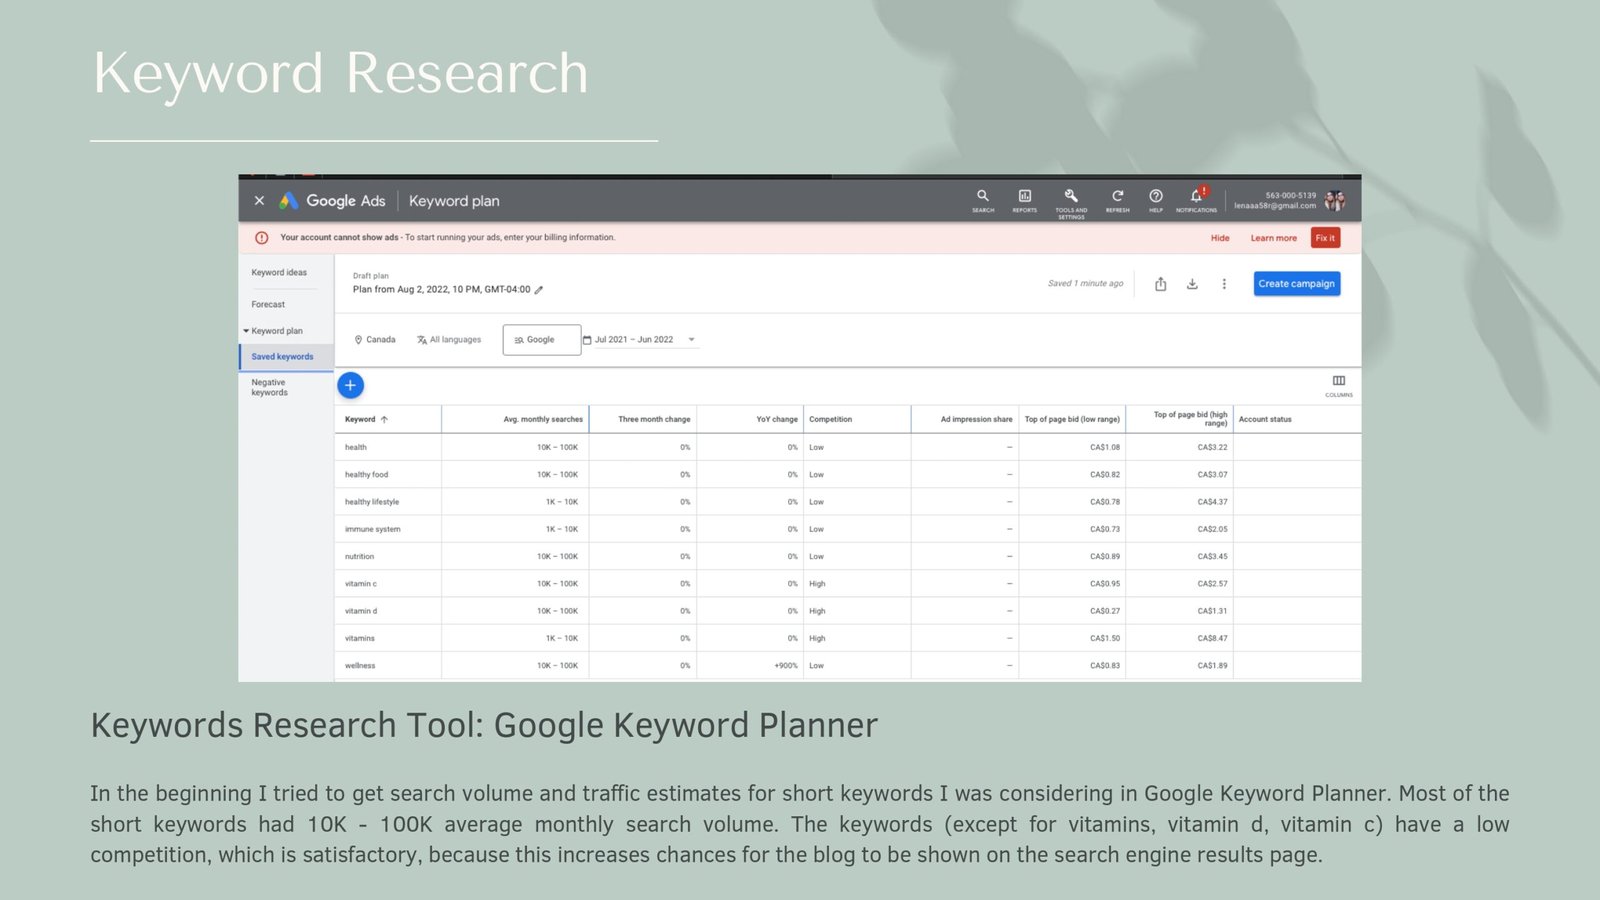Hide the billing warning banner

coord(1220,238)
